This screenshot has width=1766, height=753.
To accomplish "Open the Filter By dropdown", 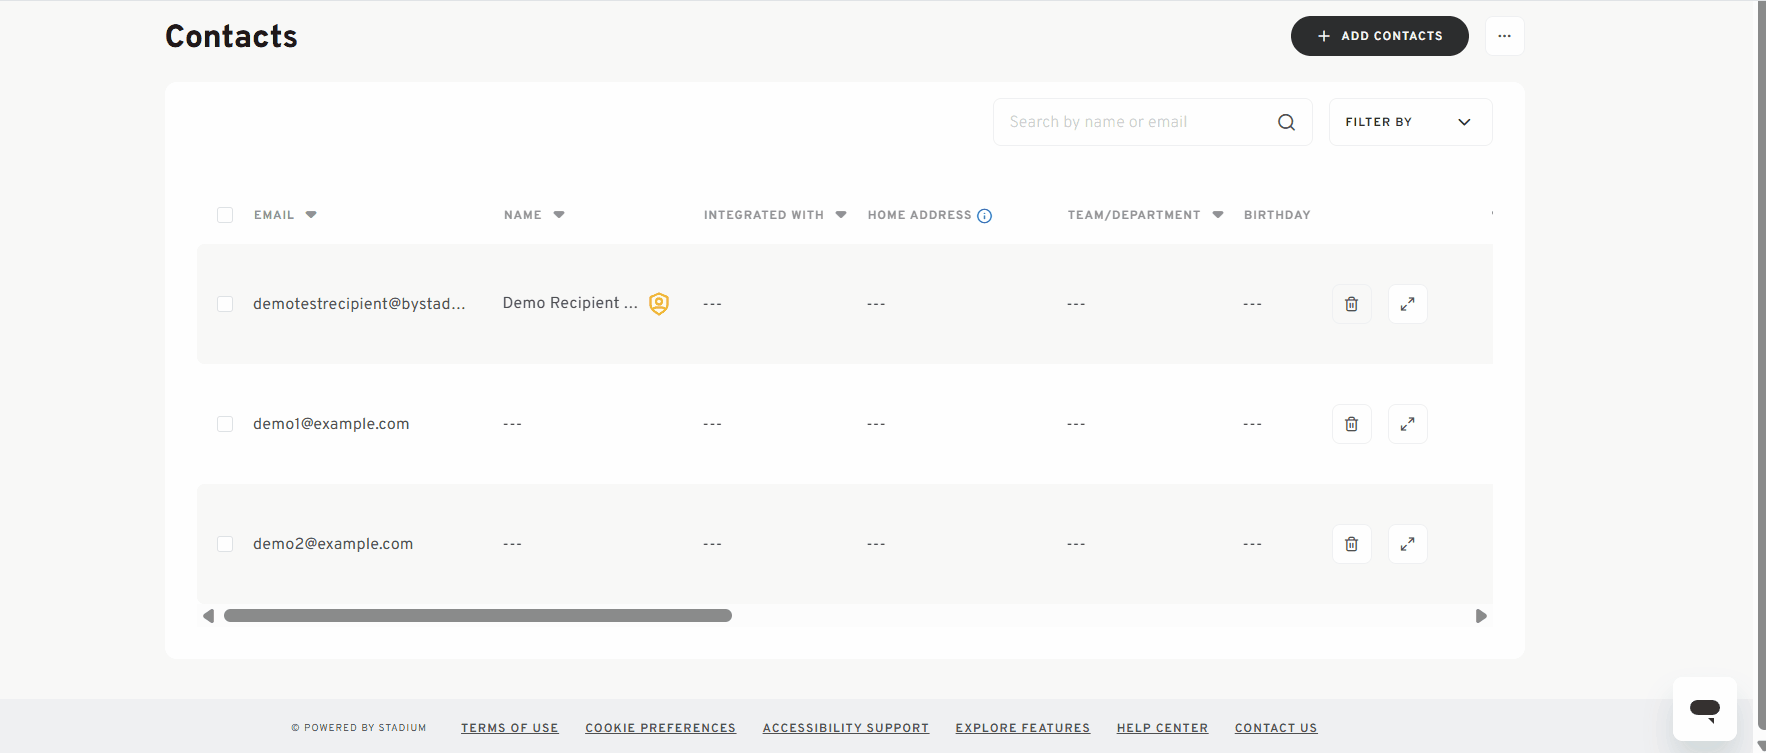I will [1410, 122].
